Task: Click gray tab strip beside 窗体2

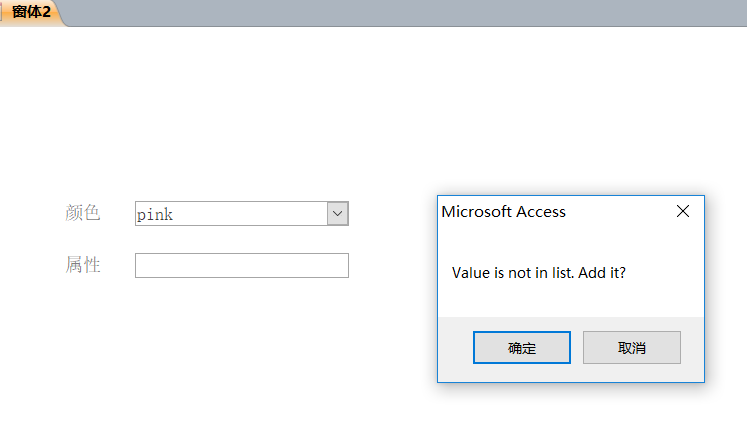Action: pos(405,12)
